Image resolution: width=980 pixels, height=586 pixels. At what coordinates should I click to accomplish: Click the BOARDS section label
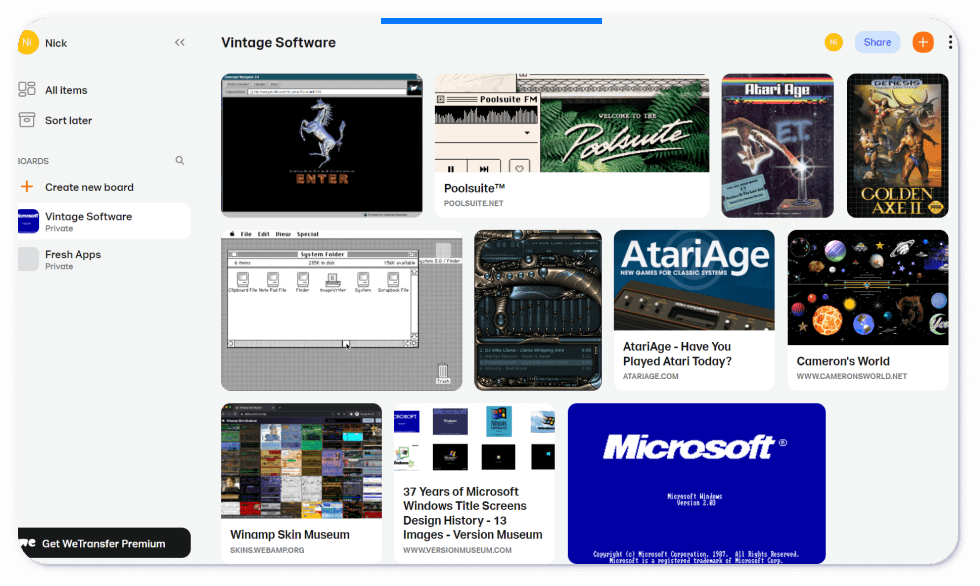coord(33,161)
